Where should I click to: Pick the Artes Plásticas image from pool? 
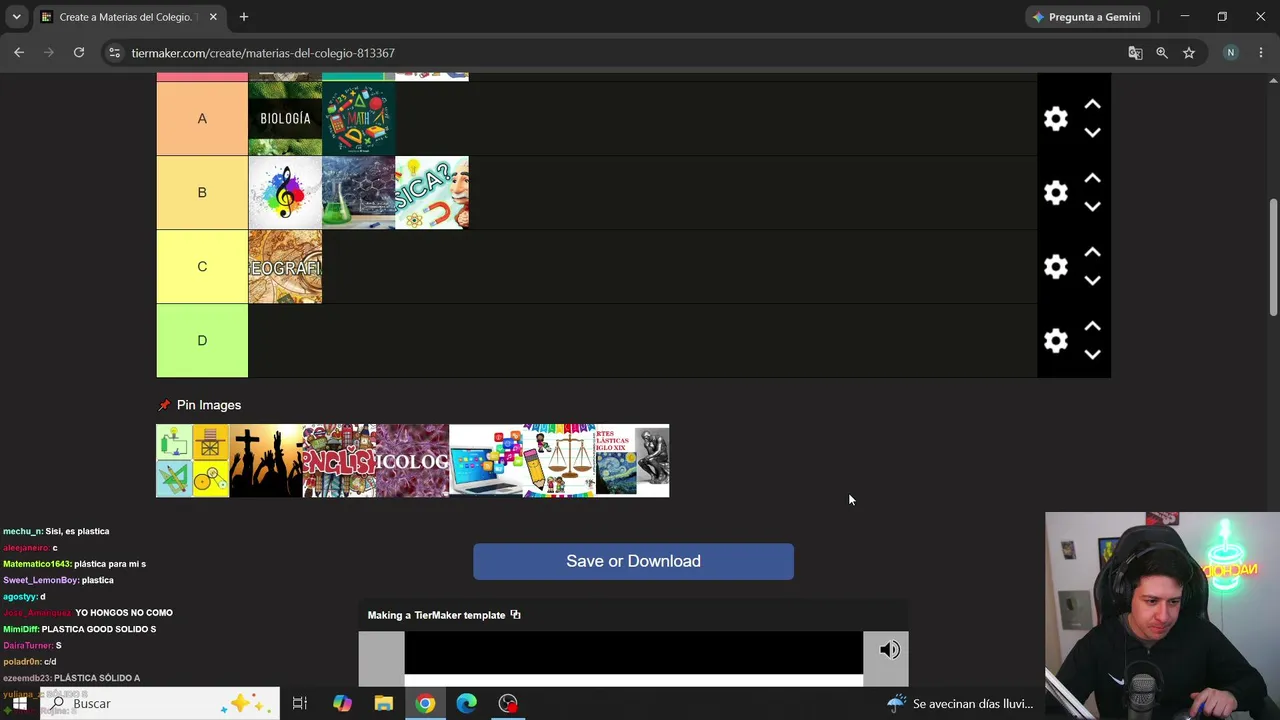pyautogui.click(x=632, y=461)
